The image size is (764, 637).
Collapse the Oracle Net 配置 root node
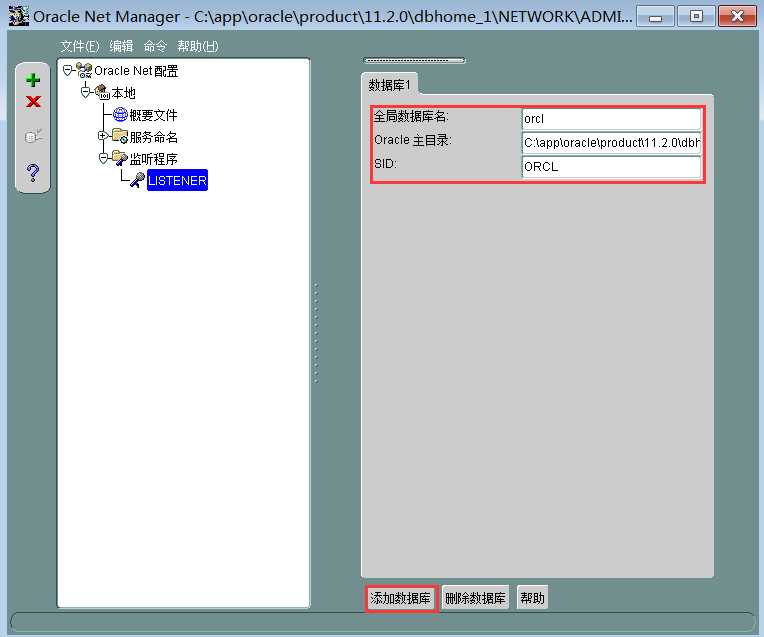67,71
